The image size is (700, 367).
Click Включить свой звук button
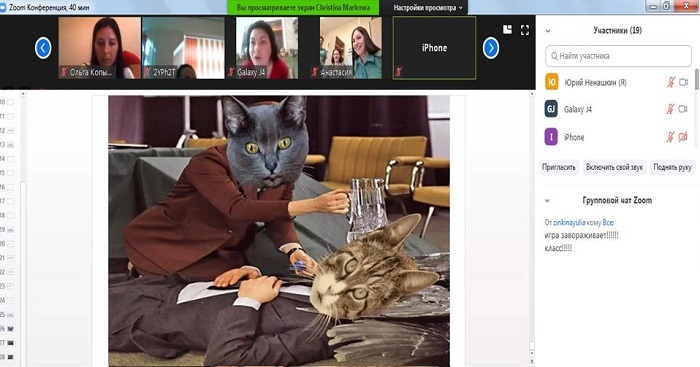[614, 167]
